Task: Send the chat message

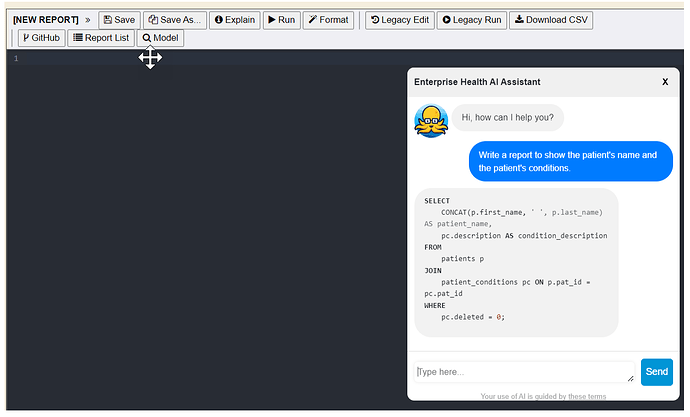Action: (x=656, y=372)
